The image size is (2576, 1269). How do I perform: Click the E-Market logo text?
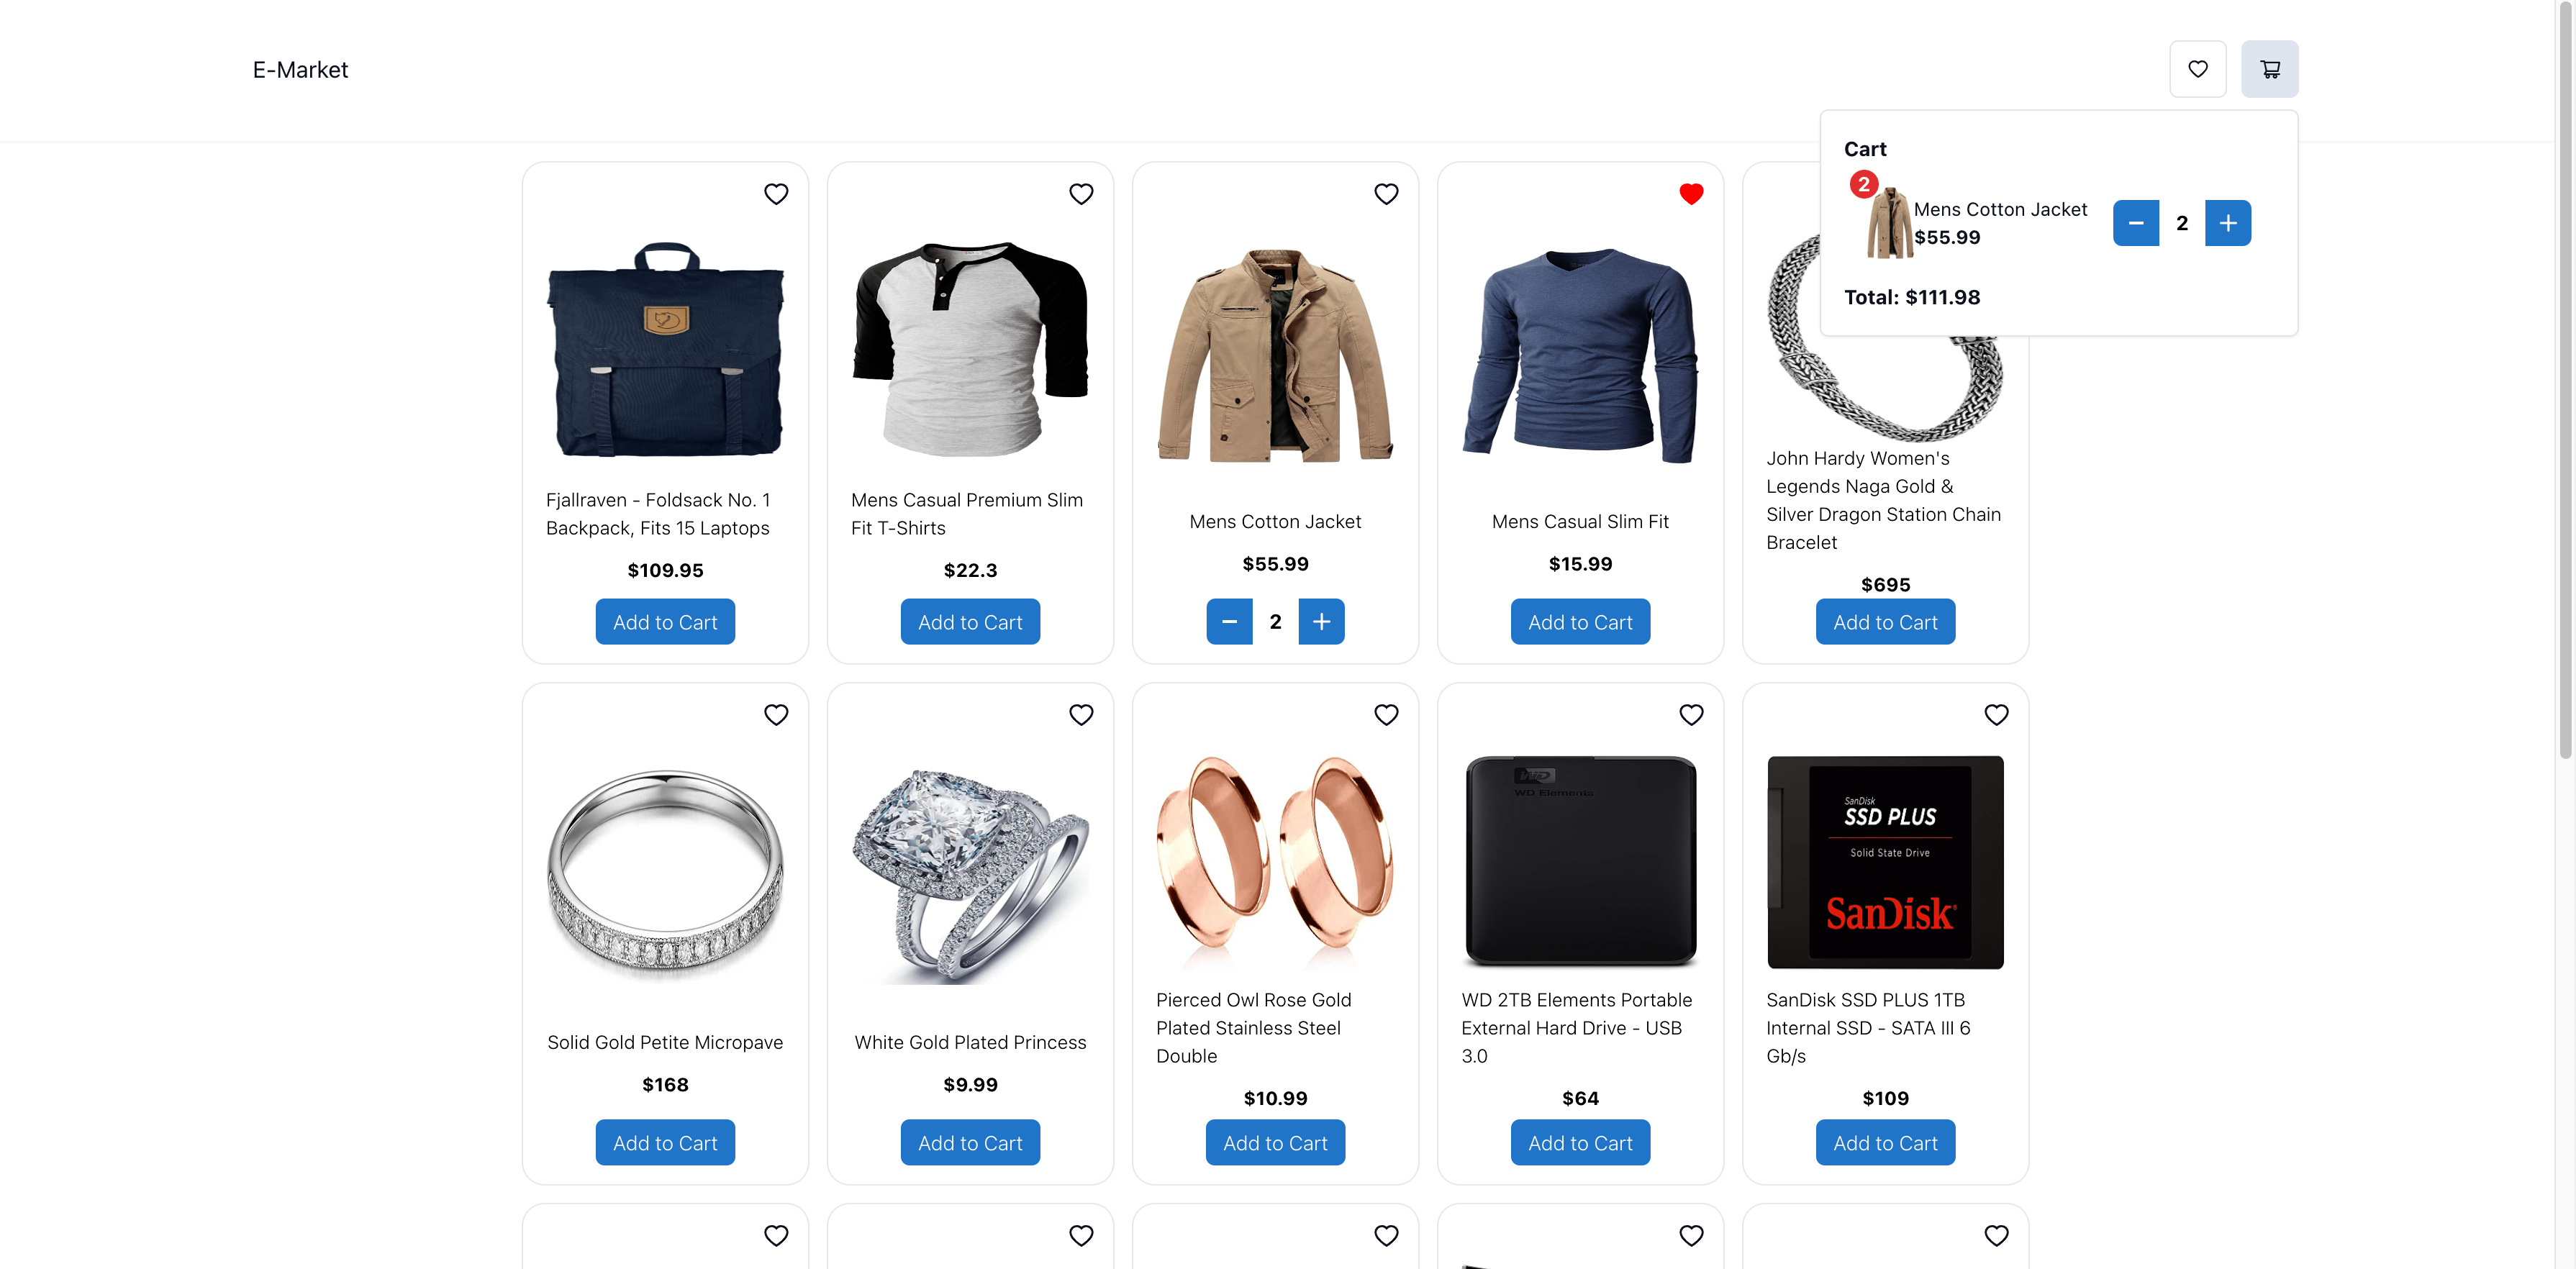click(300, 70)
